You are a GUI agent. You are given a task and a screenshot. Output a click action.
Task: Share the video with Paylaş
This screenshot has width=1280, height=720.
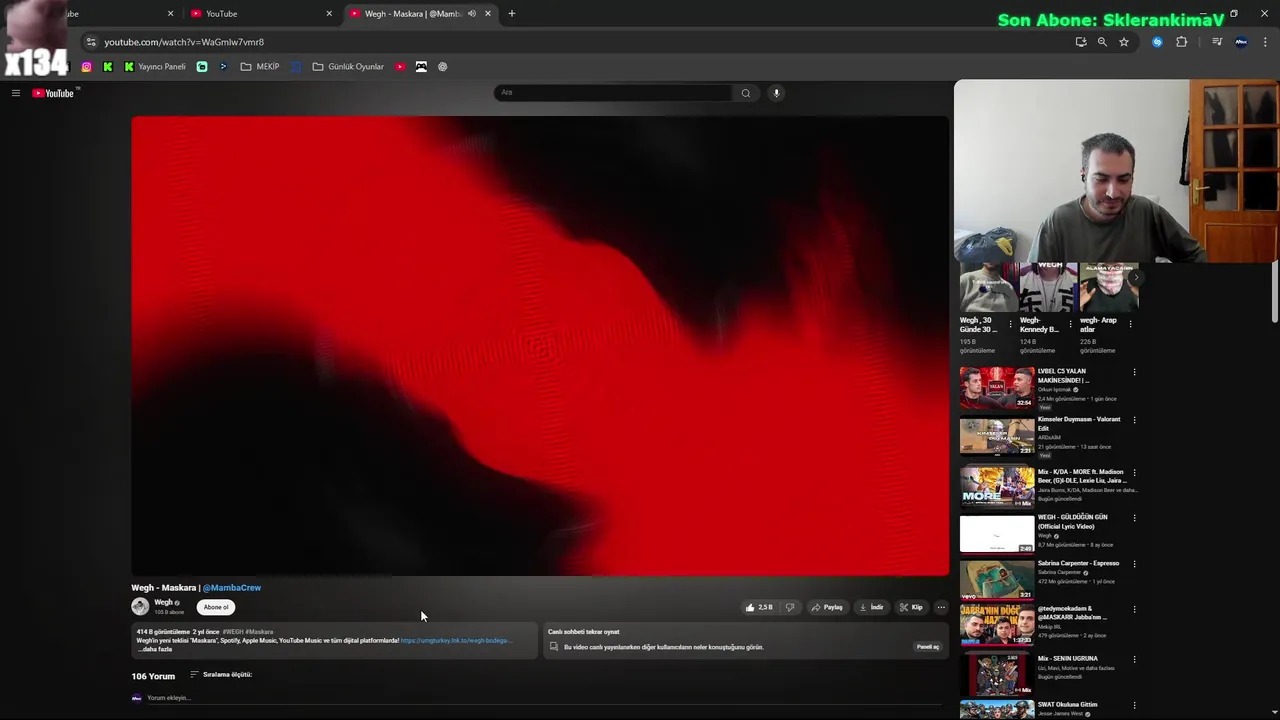pyautogui.click(x=827, y=607)
